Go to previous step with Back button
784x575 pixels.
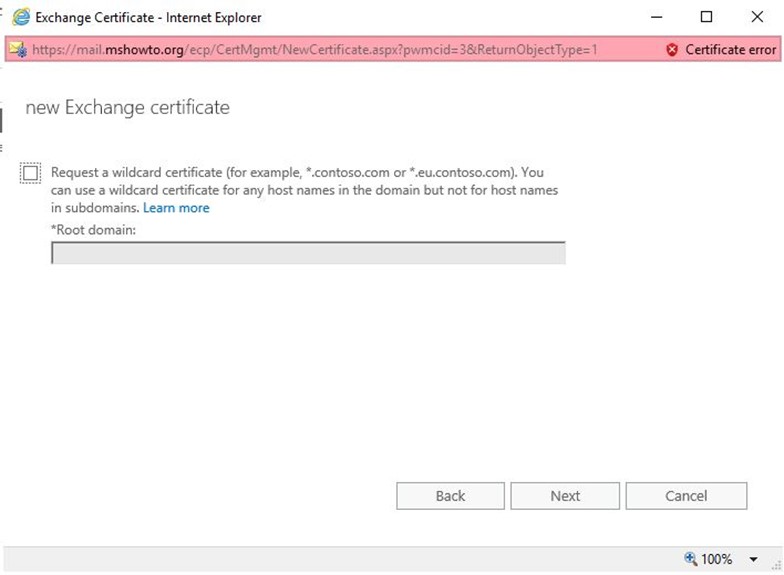[450, 496]
